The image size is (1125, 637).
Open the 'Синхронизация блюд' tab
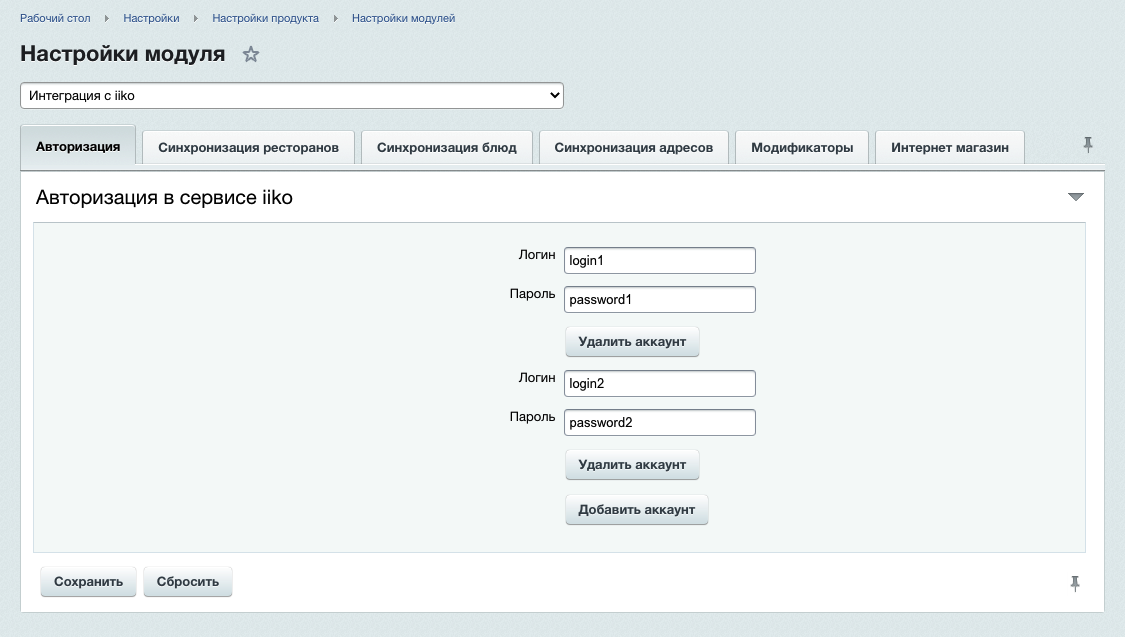tap(446, 147)
